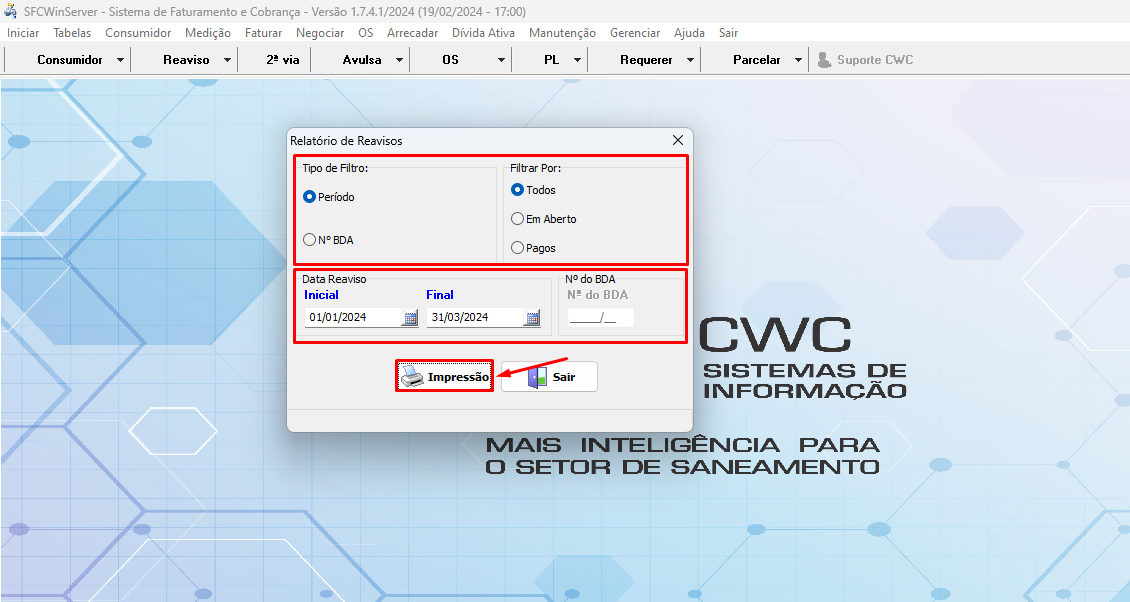Choose the Em Aberto filter option

coord(517,219)
